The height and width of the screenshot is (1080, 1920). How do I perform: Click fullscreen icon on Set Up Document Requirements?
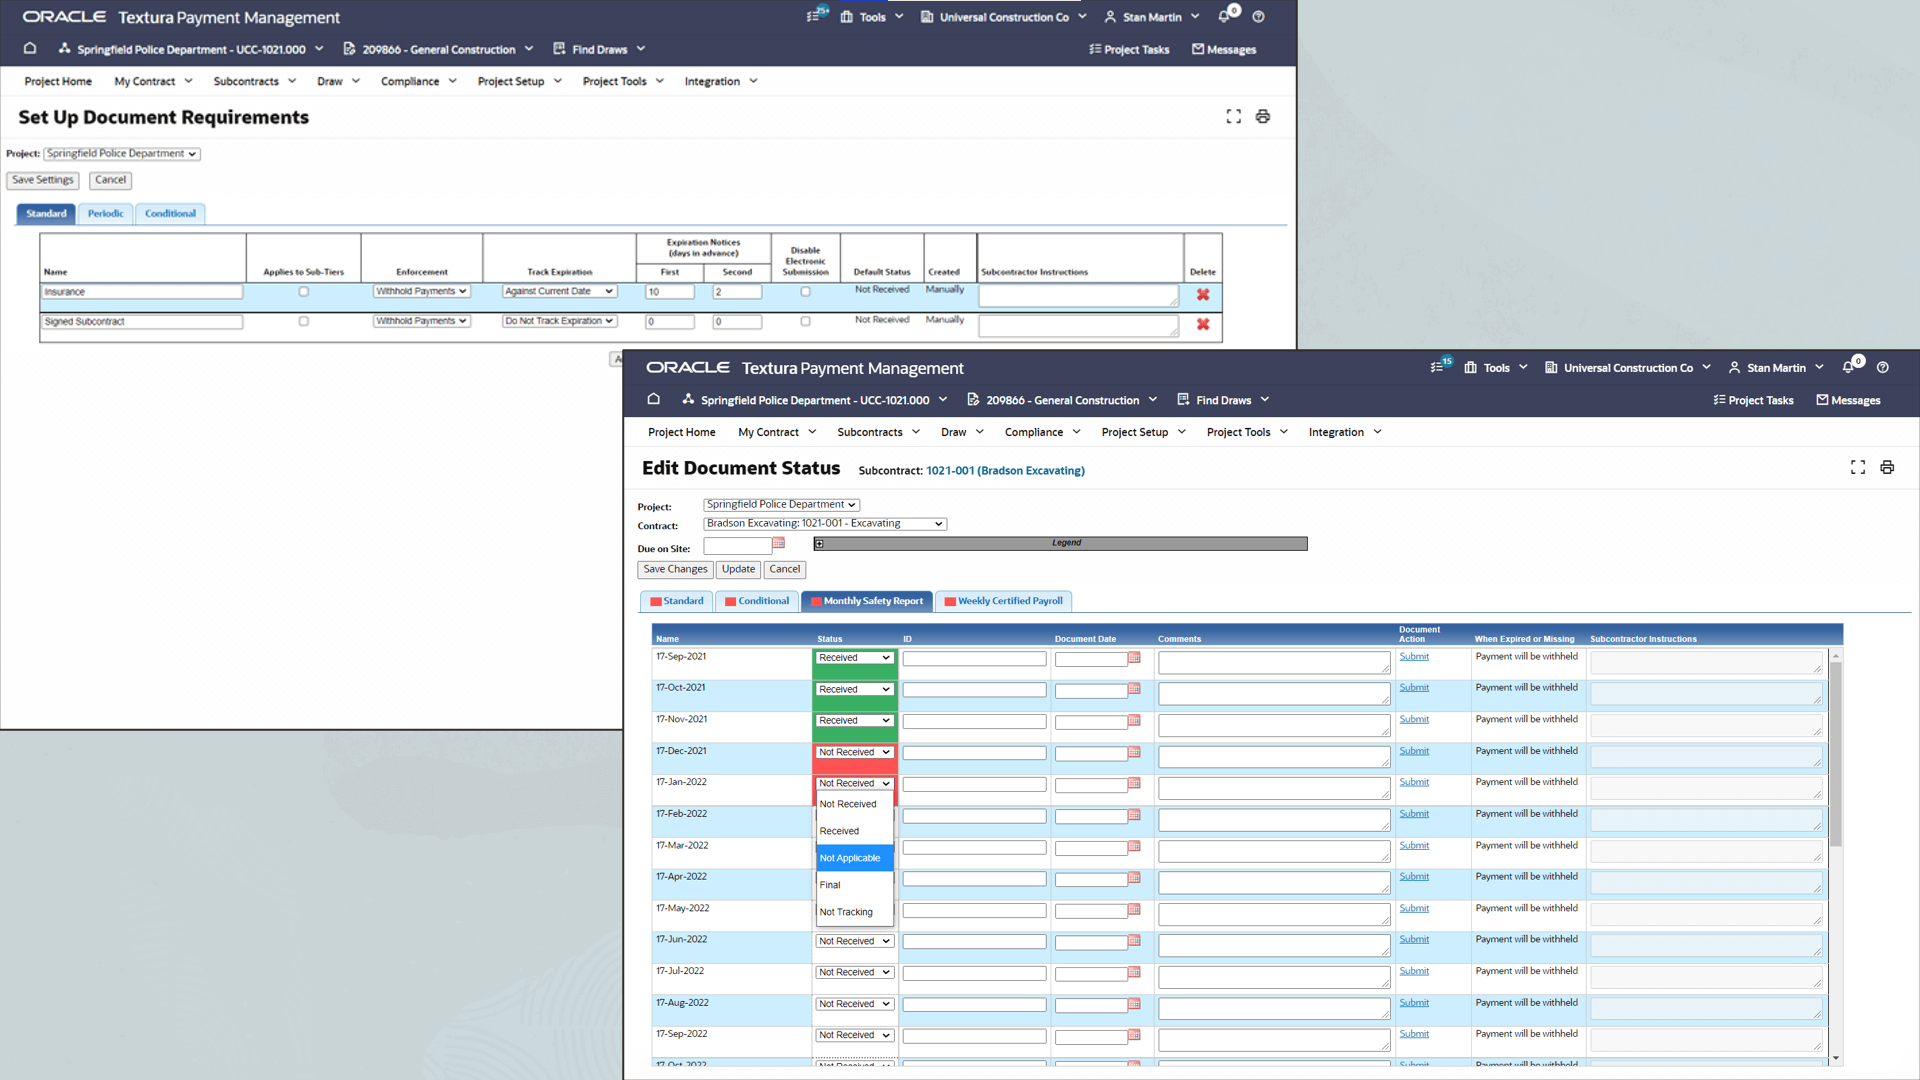(1234, 117)
